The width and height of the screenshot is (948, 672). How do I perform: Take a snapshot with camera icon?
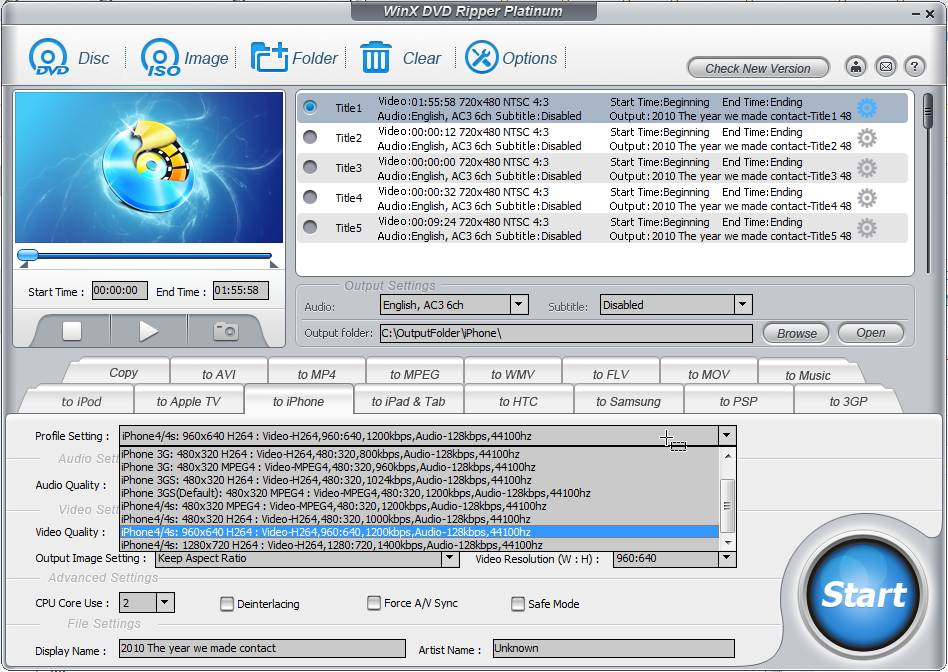pyautogui.click(x=226, y=331)
